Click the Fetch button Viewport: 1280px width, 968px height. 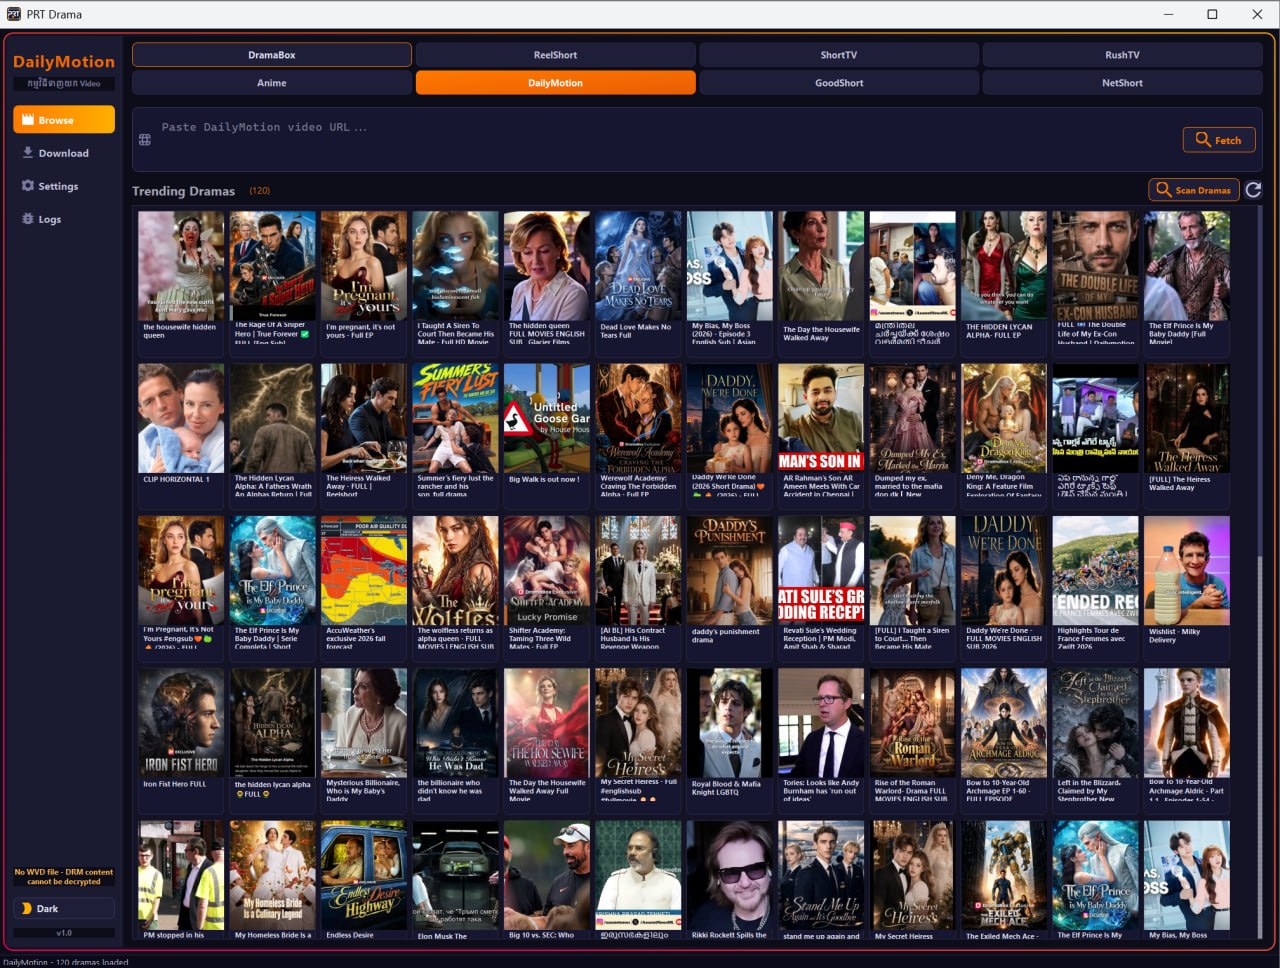coord(1218,140)
